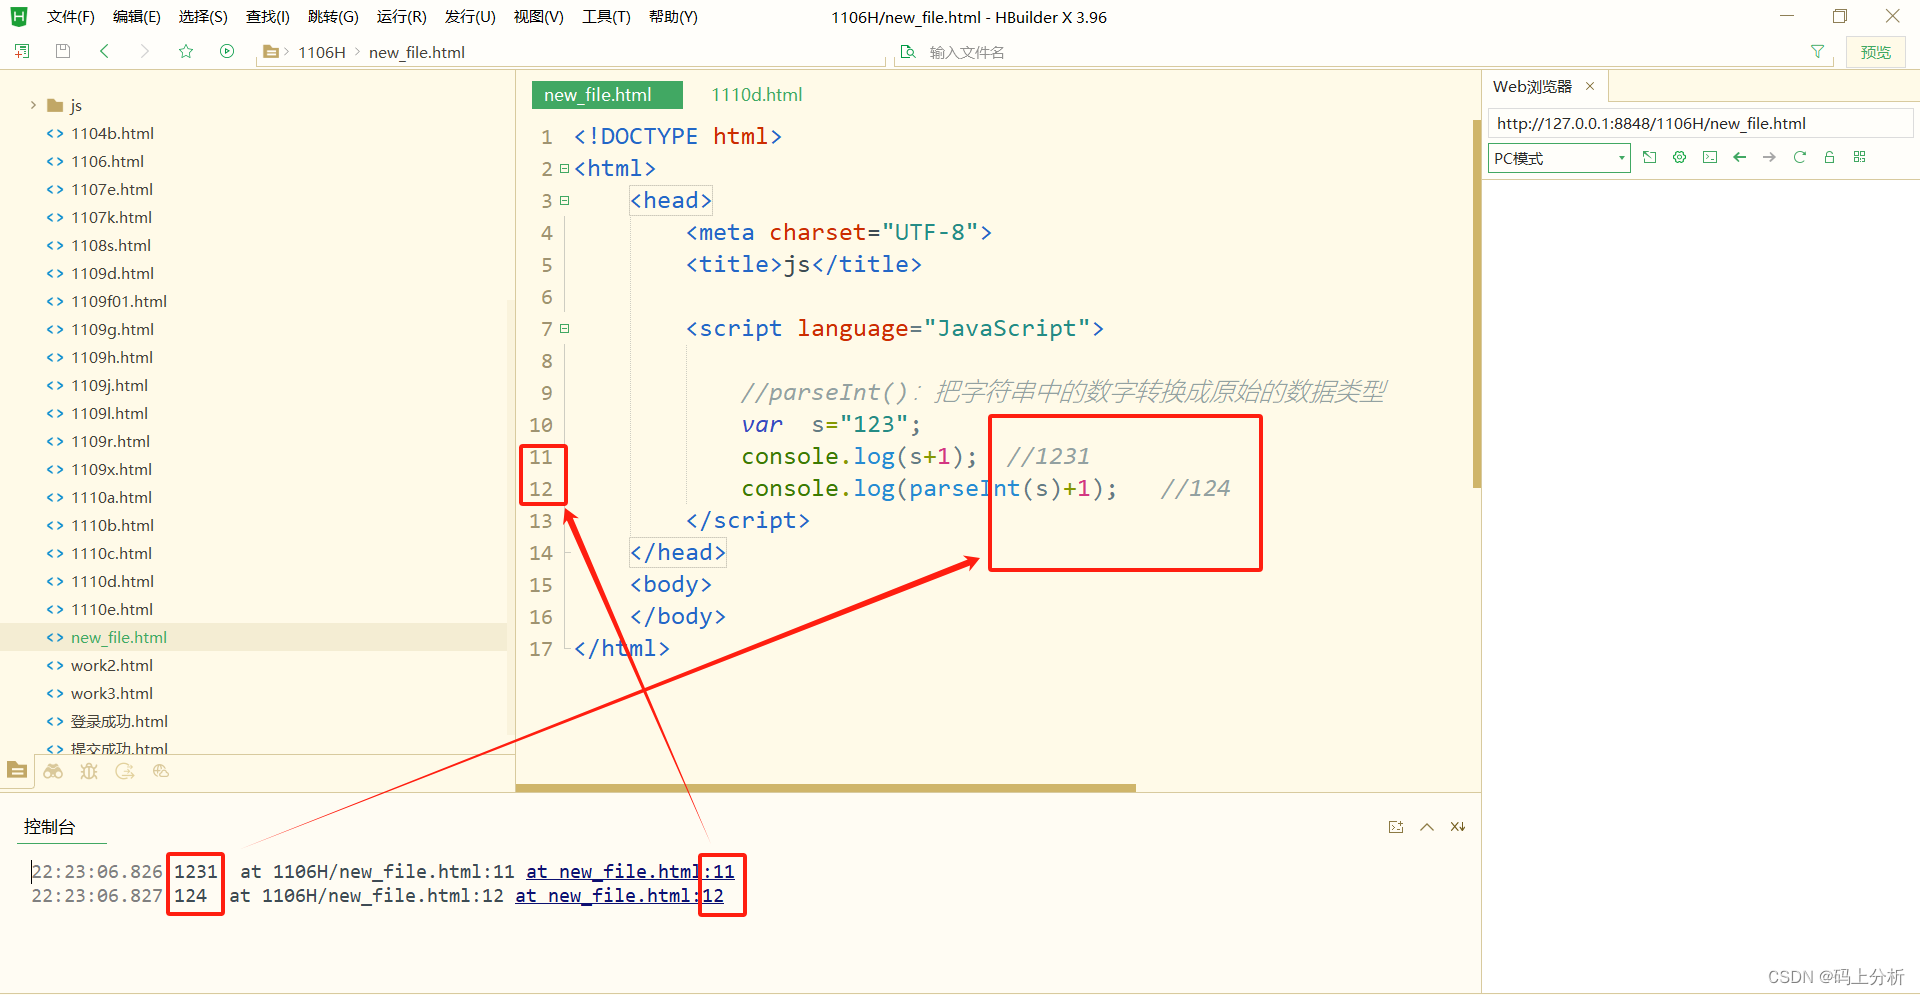1920x995 pixels.
Task: Clear the console with the X icon
Action: [1458, 827]
